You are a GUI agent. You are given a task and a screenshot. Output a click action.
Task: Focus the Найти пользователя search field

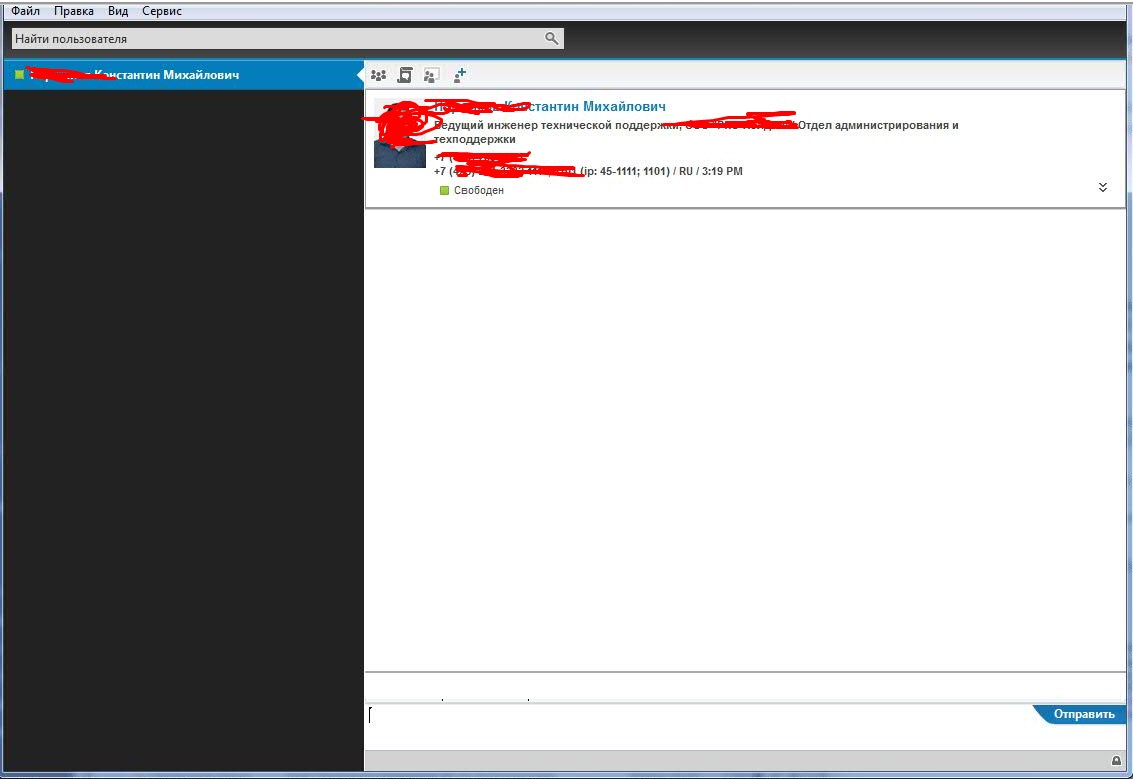coord(288,38)
